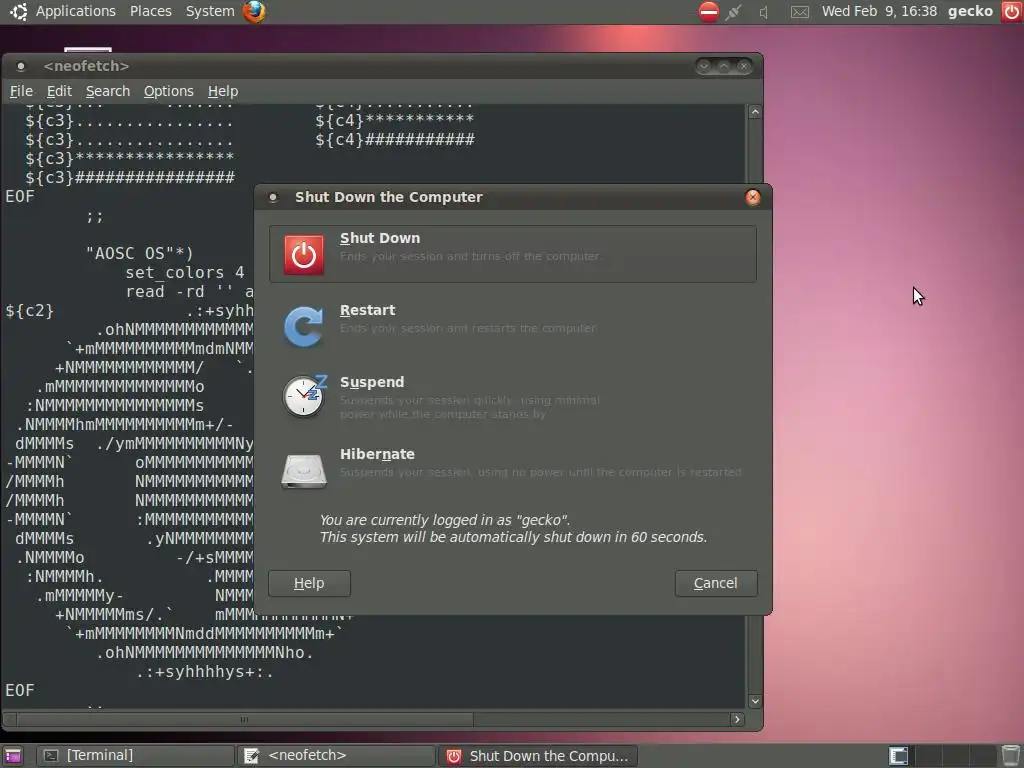Open the Applications menu
The width and height of the screenshot is (1024, 768).
click(x=75, y=11)
